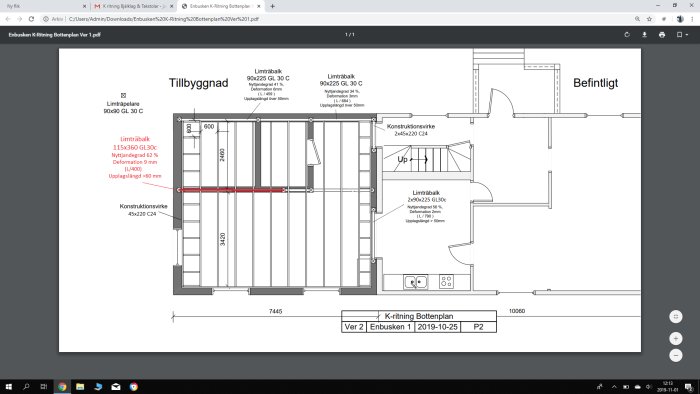Zoom in on the PDF

(675, 339)
